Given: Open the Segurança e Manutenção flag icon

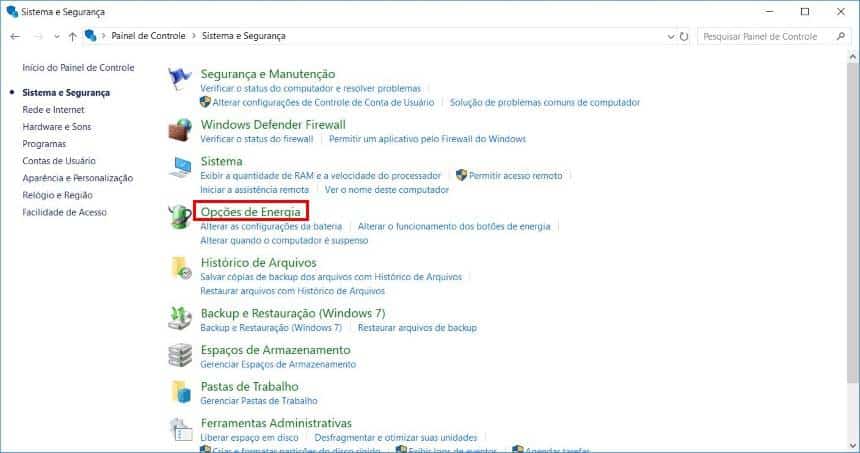Looking at the screenshot, I should tap(179, 79).
